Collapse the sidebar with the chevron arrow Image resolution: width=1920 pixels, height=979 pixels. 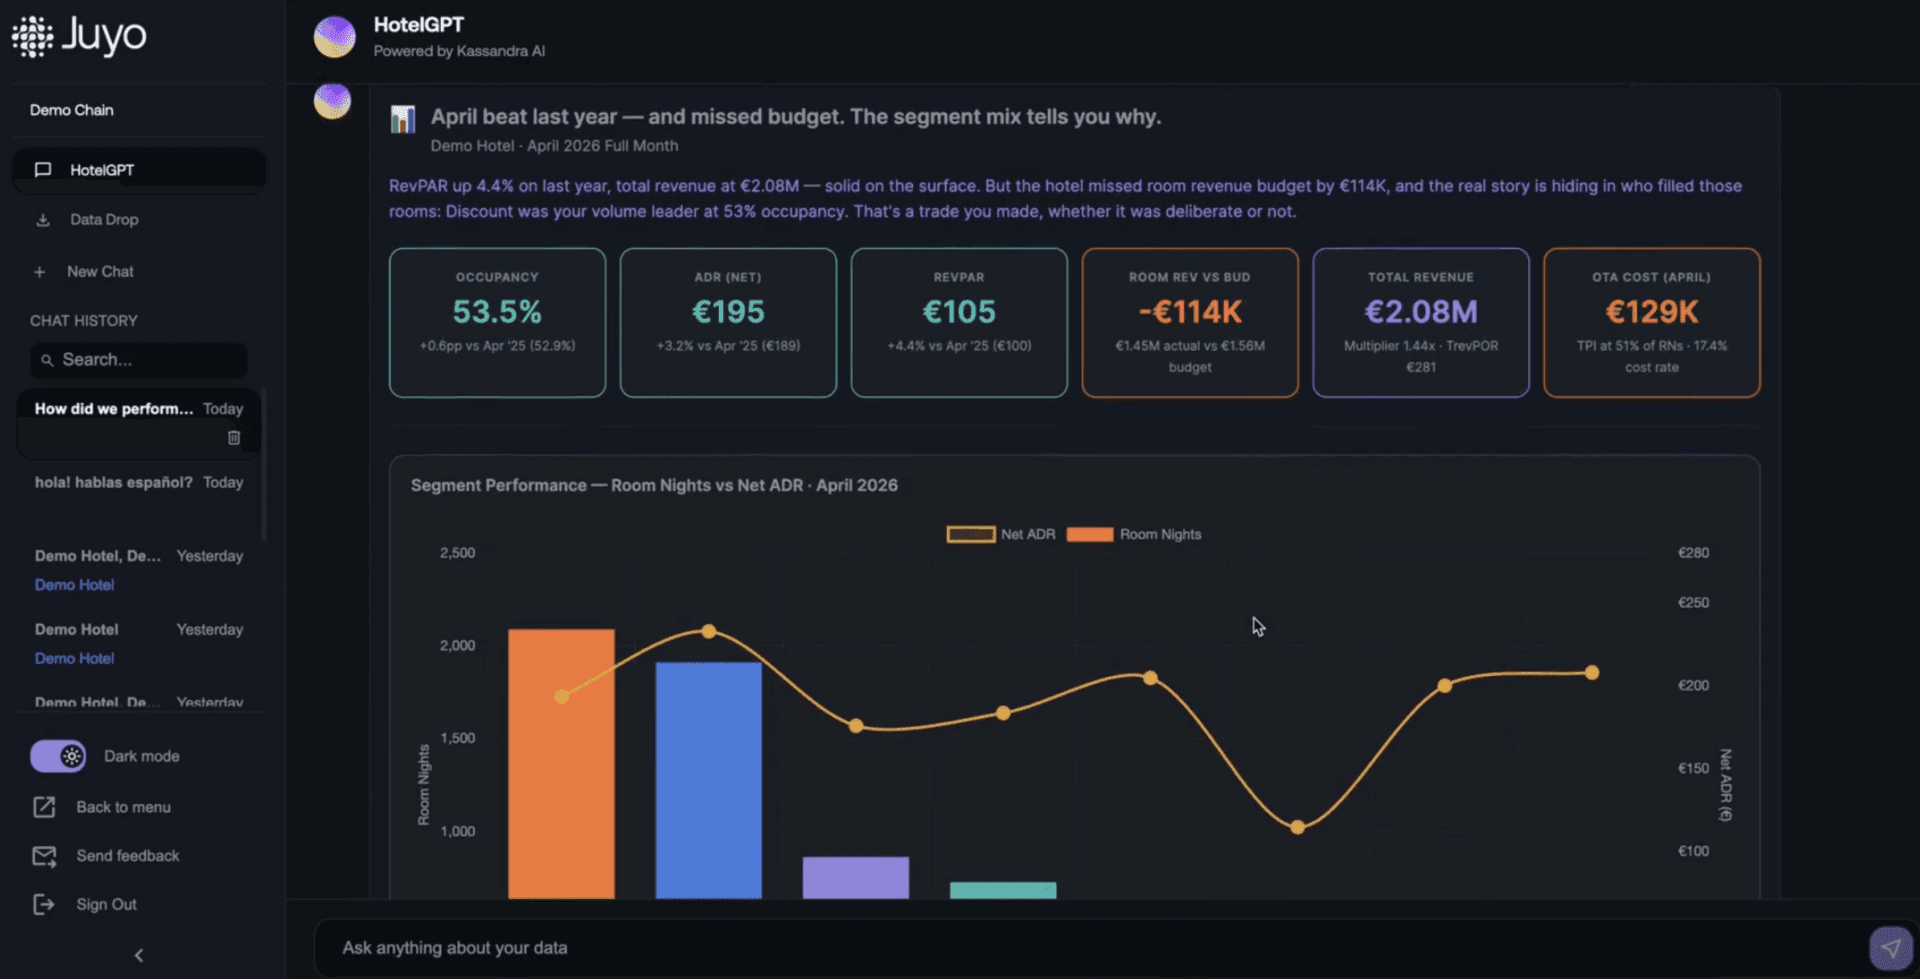pyautogui.click(x=139, y=955)
